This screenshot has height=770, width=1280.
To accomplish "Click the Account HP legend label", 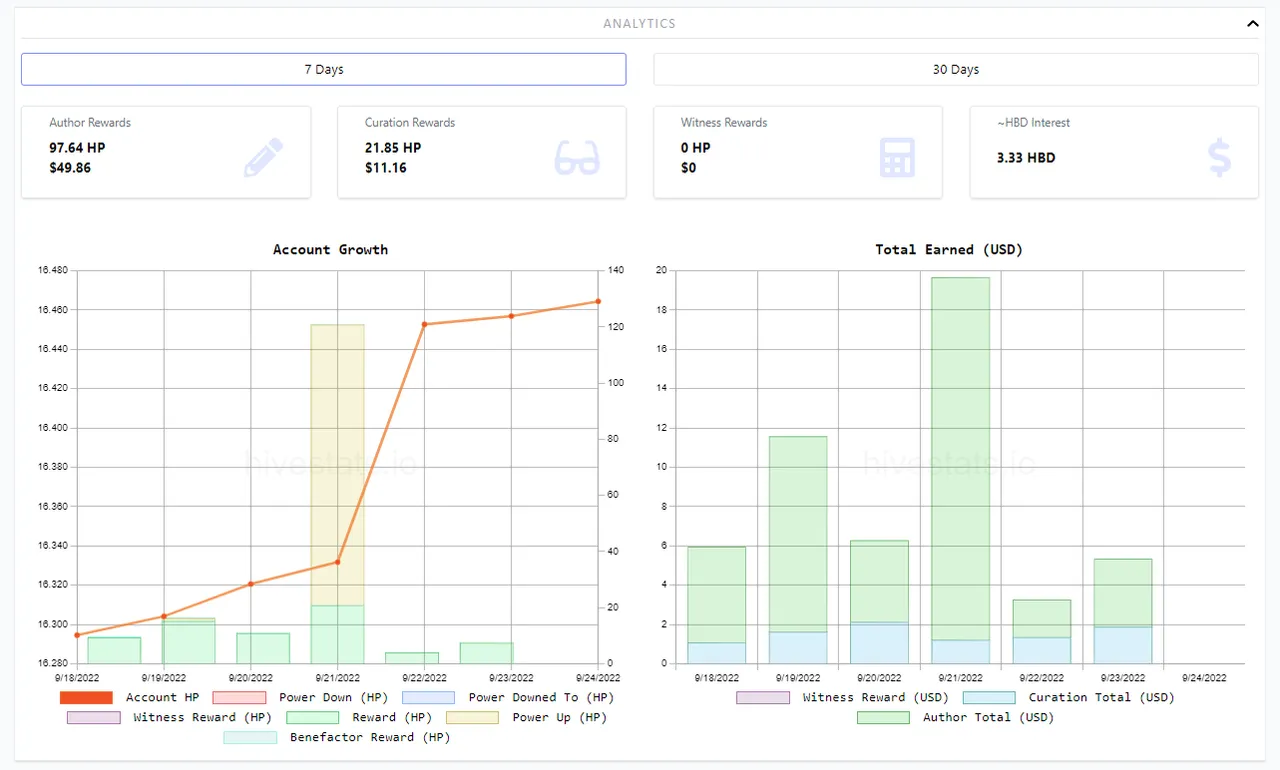I will click(x=162, y=697).
